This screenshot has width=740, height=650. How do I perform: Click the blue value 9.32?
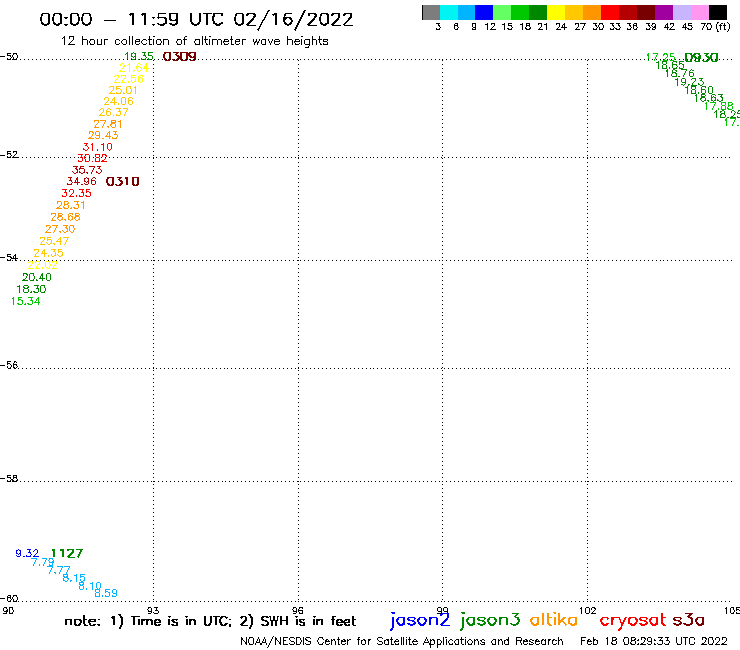pyautogui.click(x=27, y=553)
